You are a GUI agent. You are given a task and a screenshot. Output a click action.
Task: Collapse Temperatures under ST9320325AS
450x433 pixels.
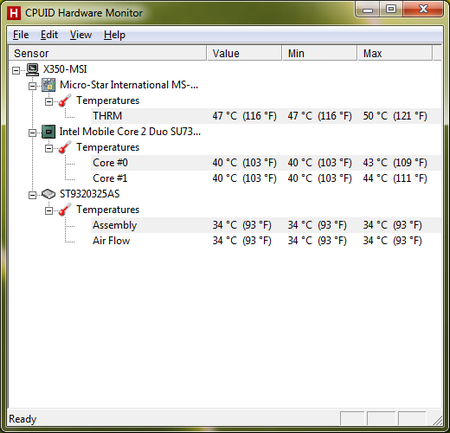click(49, 211)
